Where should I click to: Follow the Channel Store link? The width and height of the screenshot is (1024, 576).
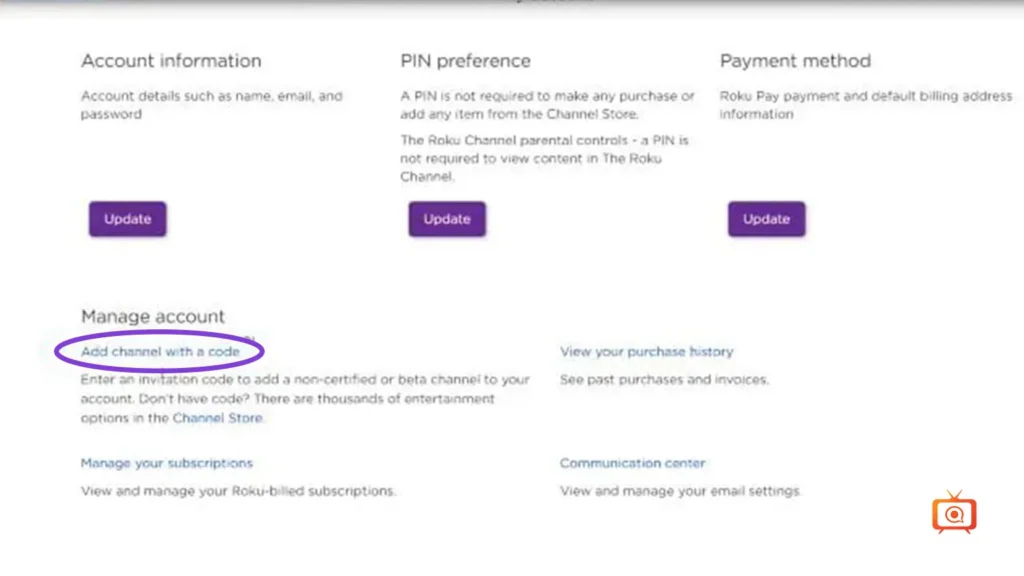[217, 418]
